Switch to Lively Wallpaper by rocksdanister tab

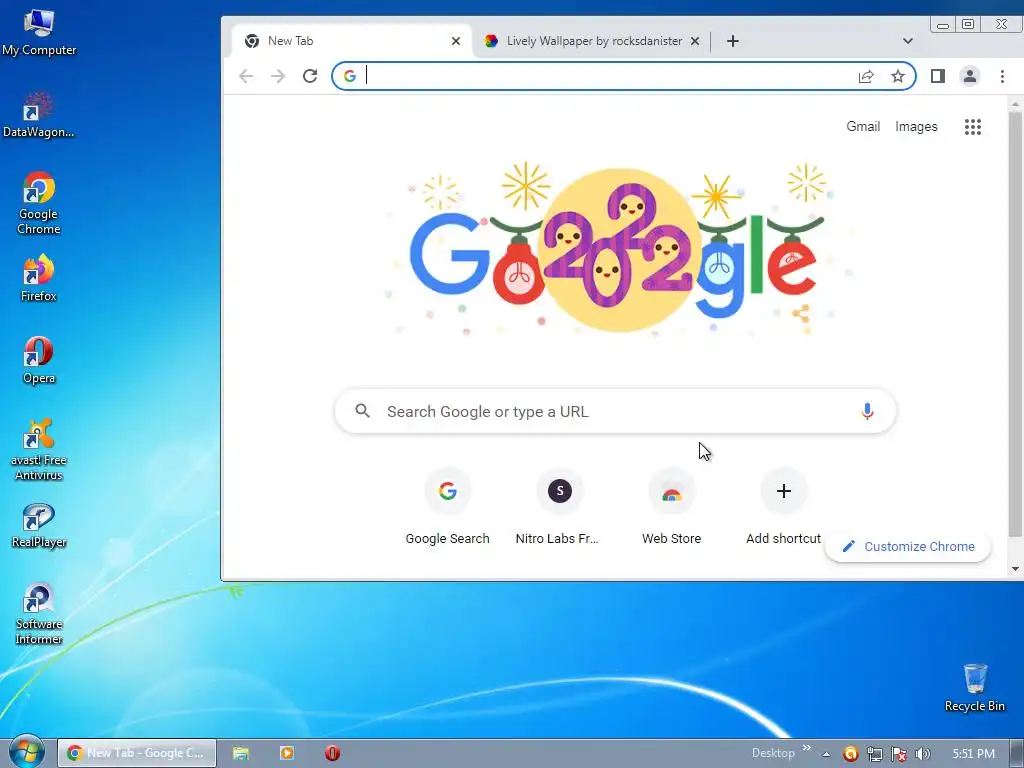593,41
